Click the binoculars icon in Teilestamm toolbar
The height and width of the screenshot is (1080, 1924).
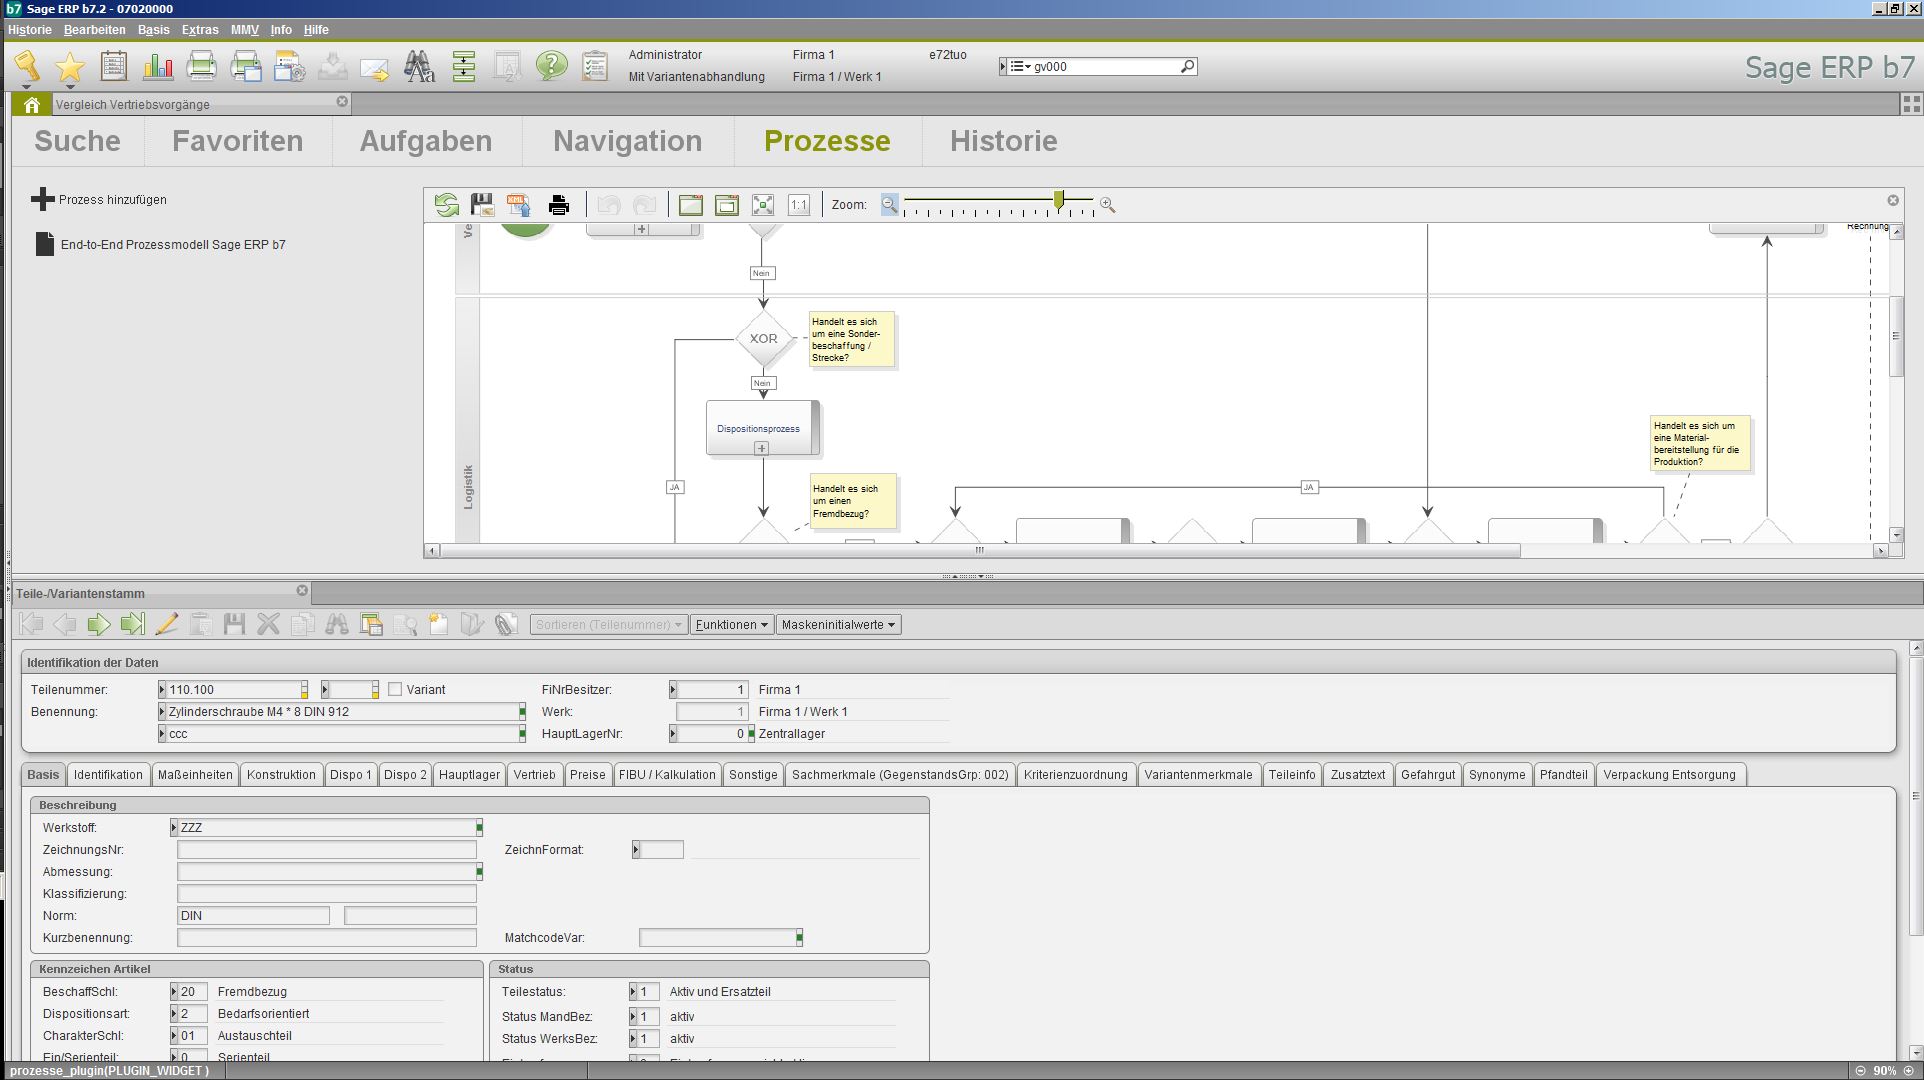tap(337, 625)
